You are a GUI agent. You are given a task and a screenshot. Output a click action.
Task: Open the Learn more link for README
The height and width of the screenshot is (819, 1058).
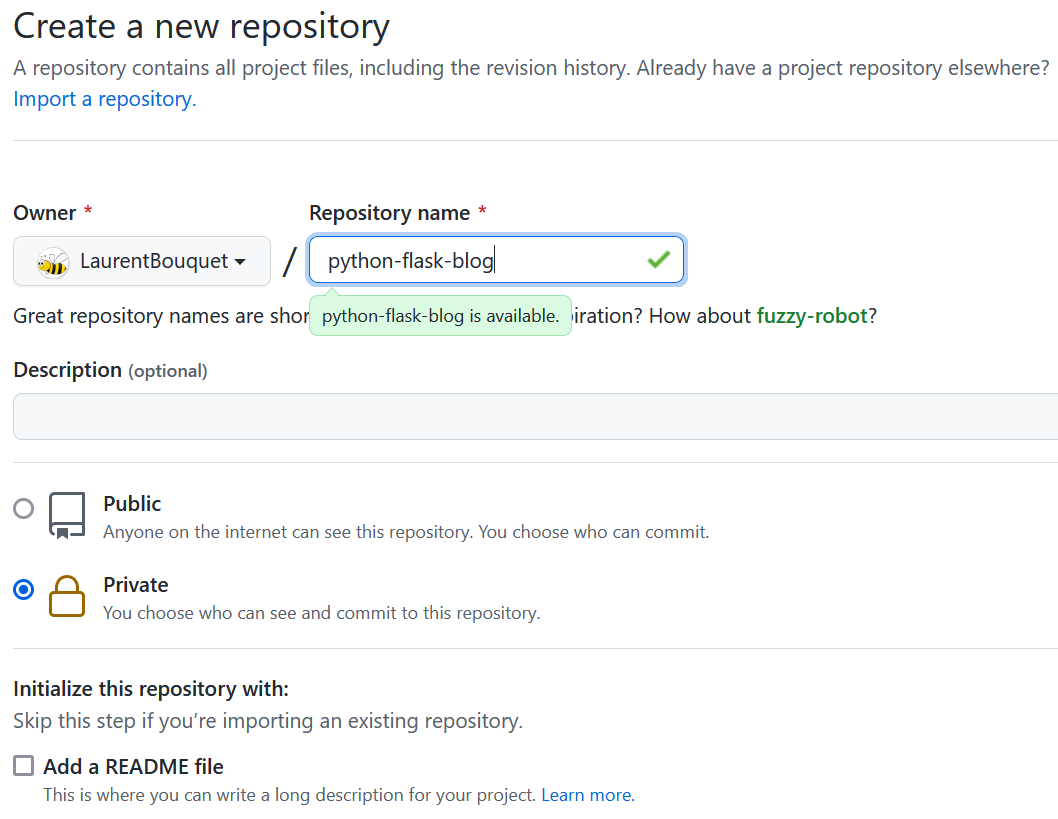pyautogui.click(x=587, y=796)
